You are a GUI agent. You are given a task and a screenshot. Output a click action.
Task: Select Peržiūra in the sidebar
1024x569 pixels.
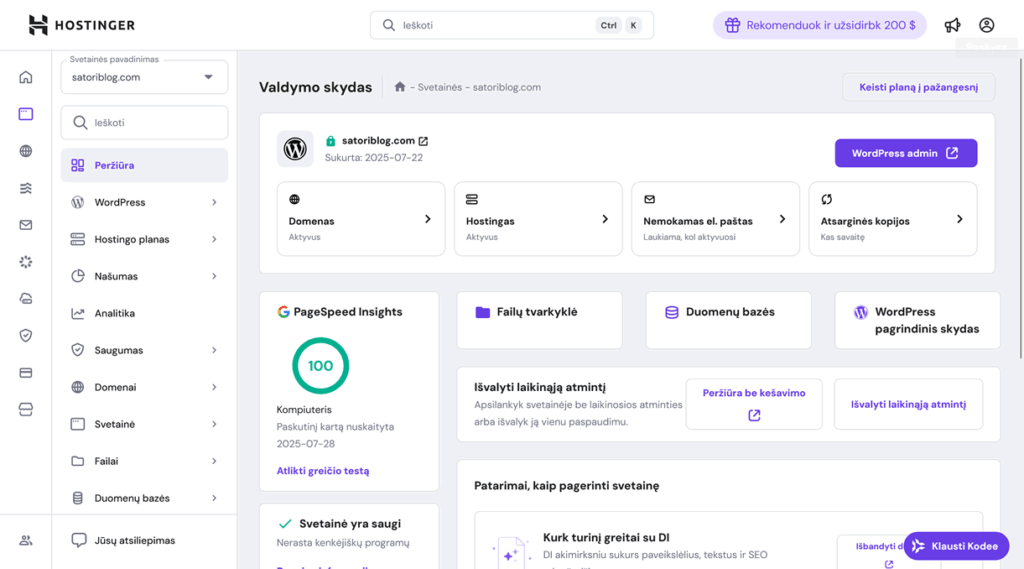[144, 165]
